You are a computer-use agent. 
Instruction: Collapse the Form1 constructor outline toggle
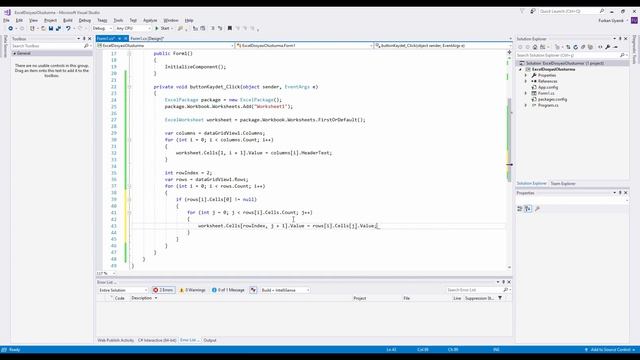[129, 53]
